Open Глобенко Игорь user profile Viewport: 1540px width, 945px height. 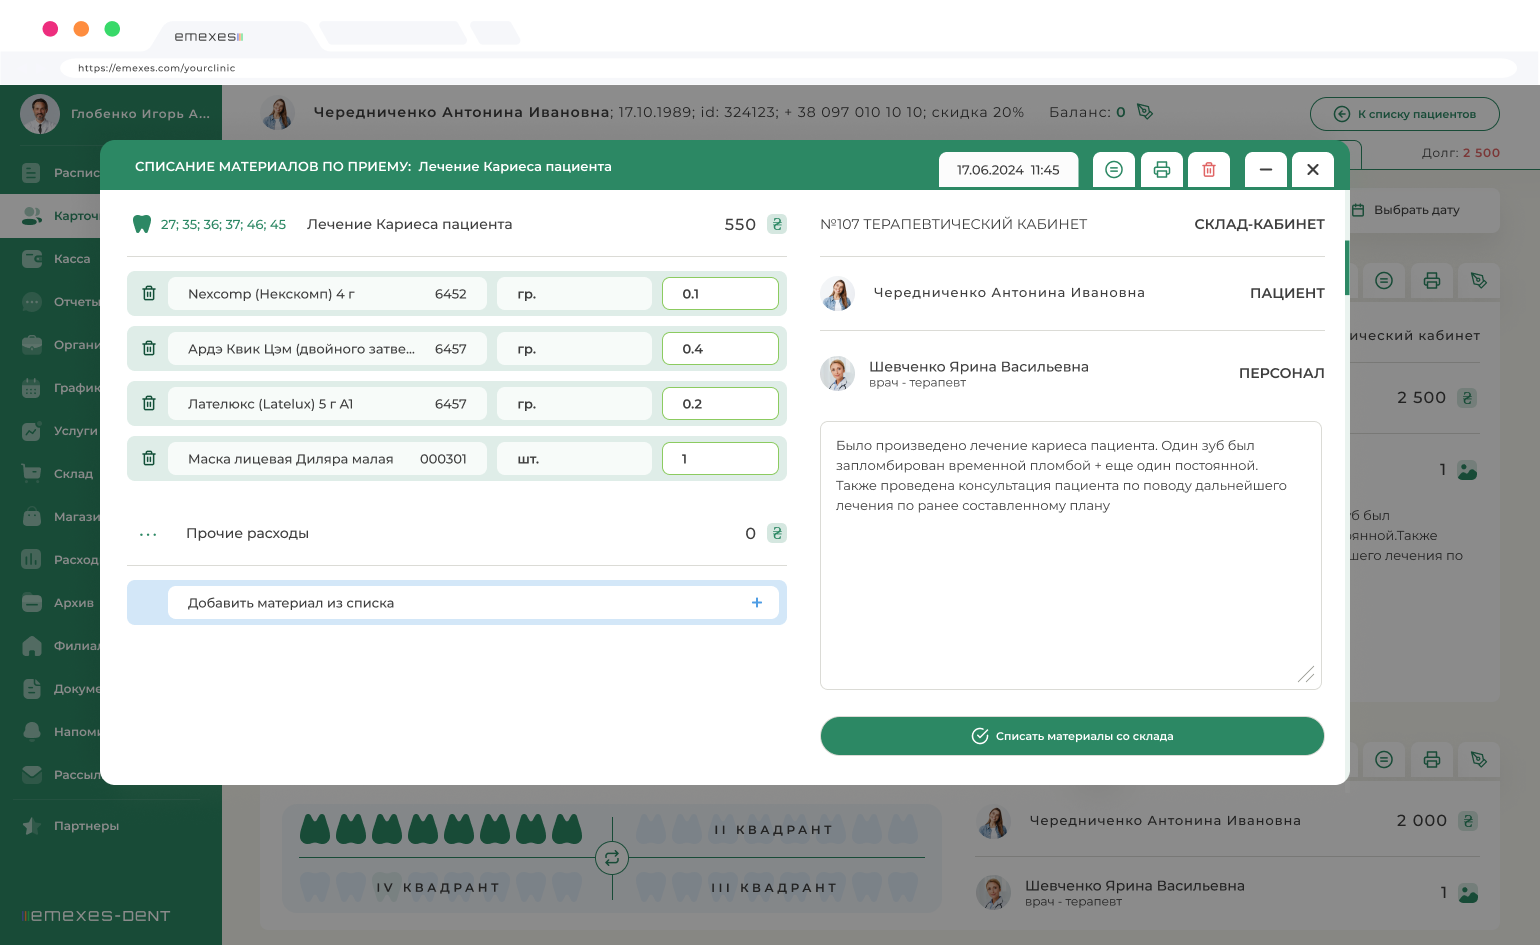coord(115,114)
